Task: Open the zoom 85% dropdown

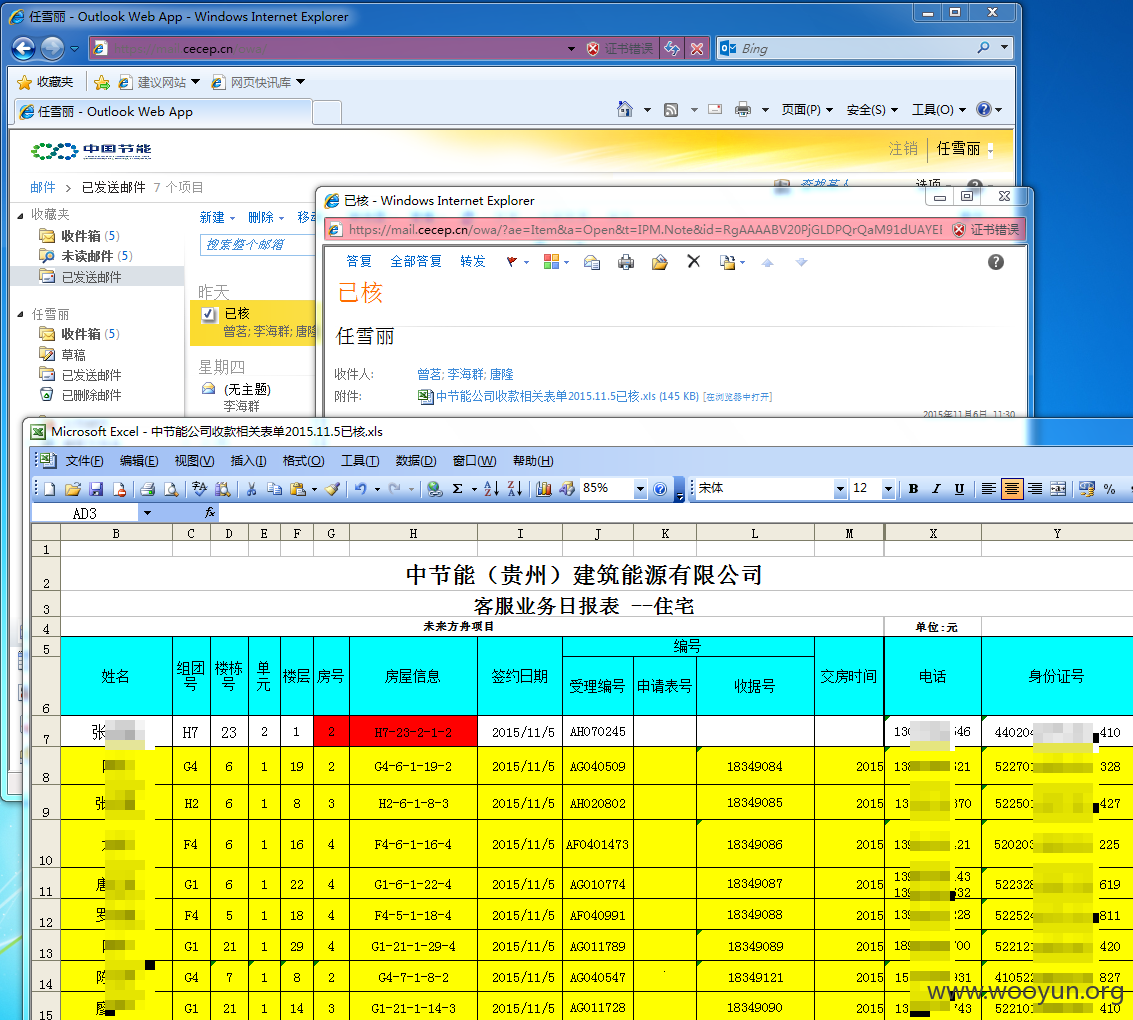Action: [x=639, y=489]
